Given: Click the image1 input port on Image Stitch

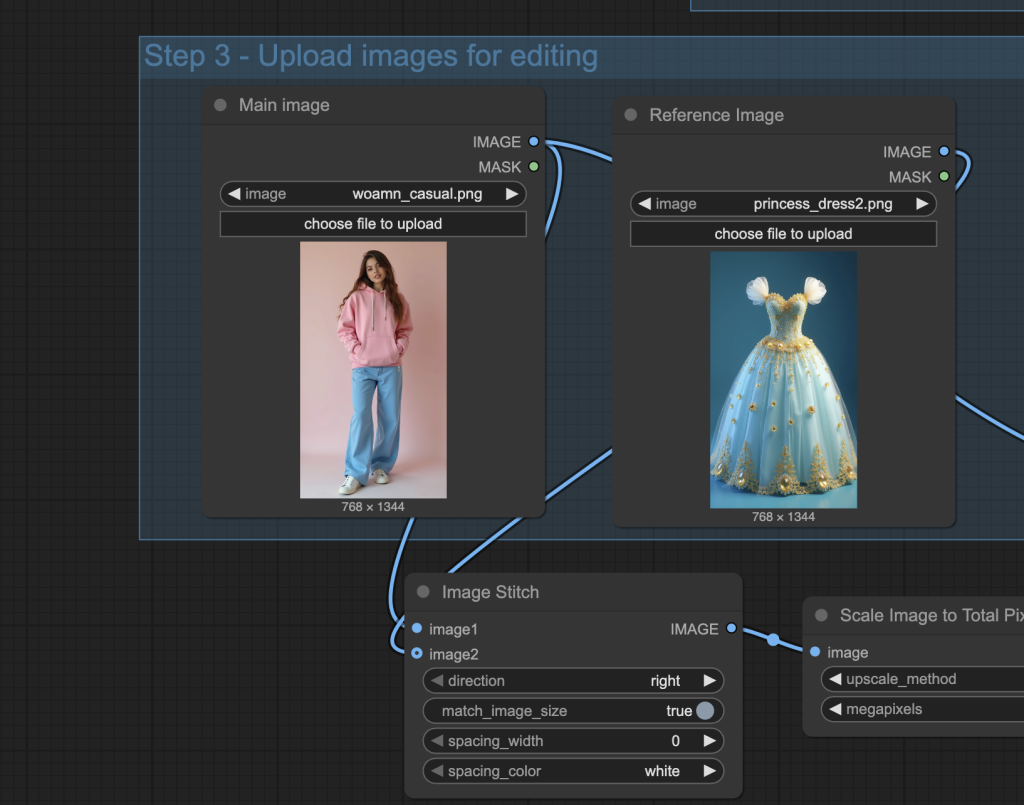Looking at the screenshot, I should [417, 629].
